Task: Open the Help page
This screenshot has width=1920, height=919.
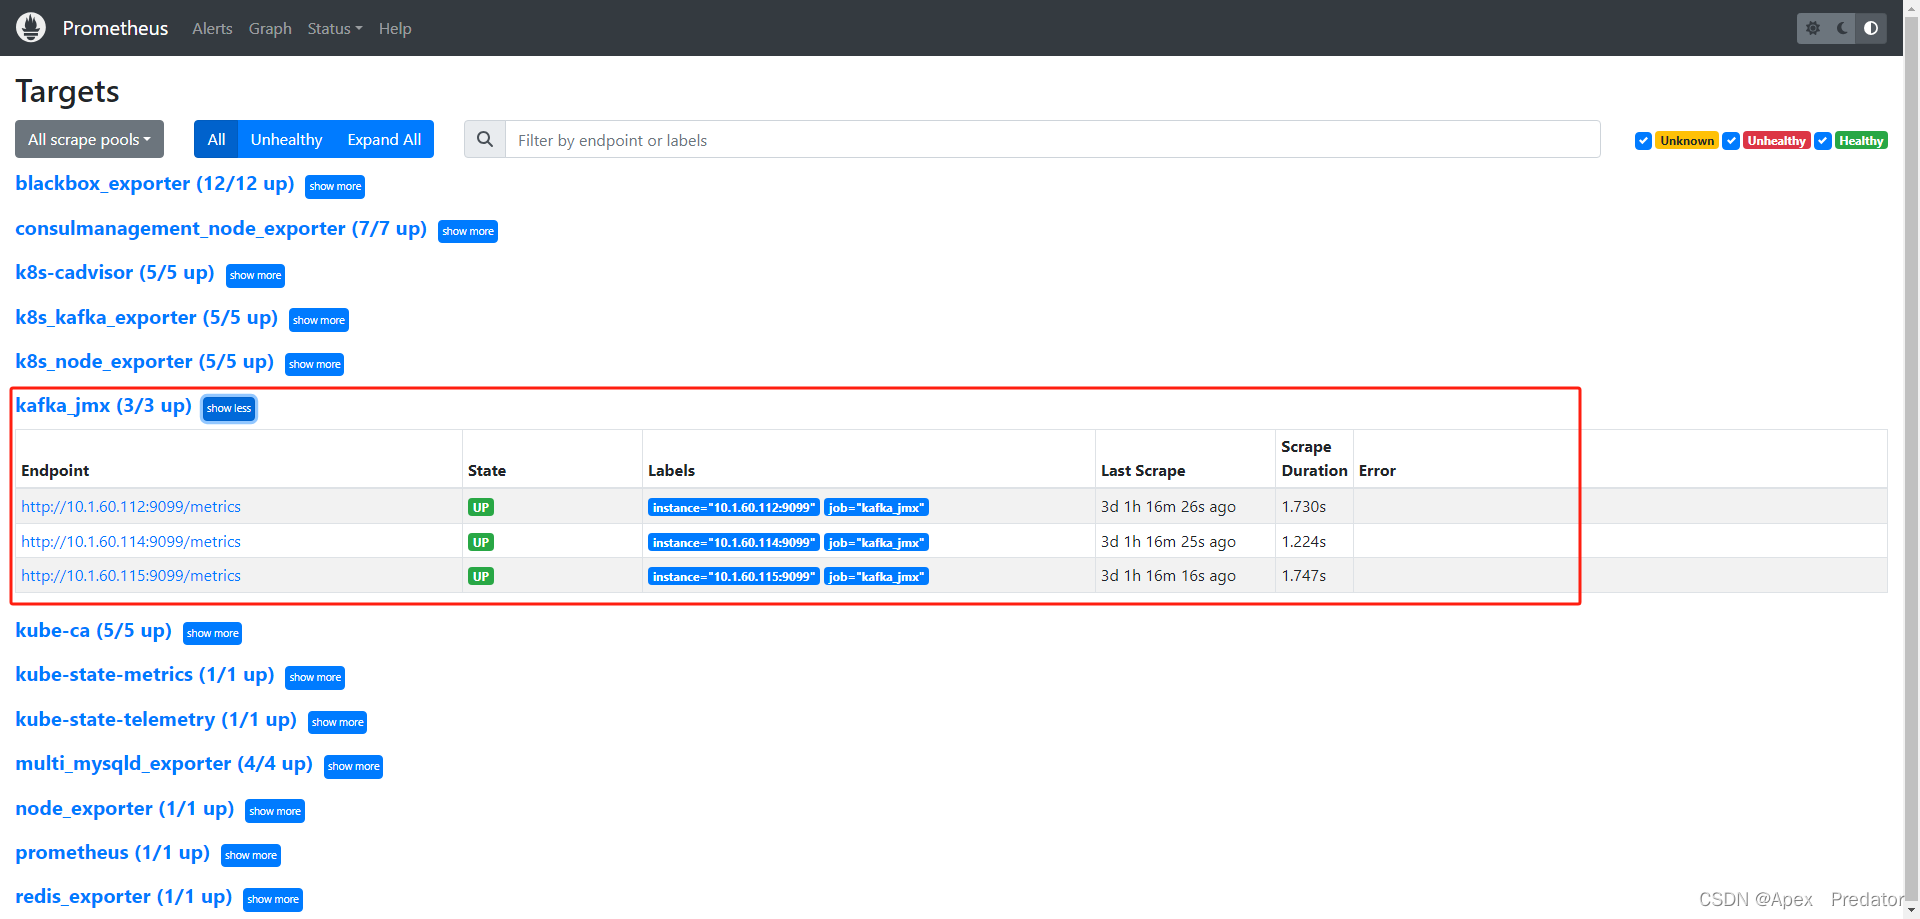Action: [x=395, y=28]
